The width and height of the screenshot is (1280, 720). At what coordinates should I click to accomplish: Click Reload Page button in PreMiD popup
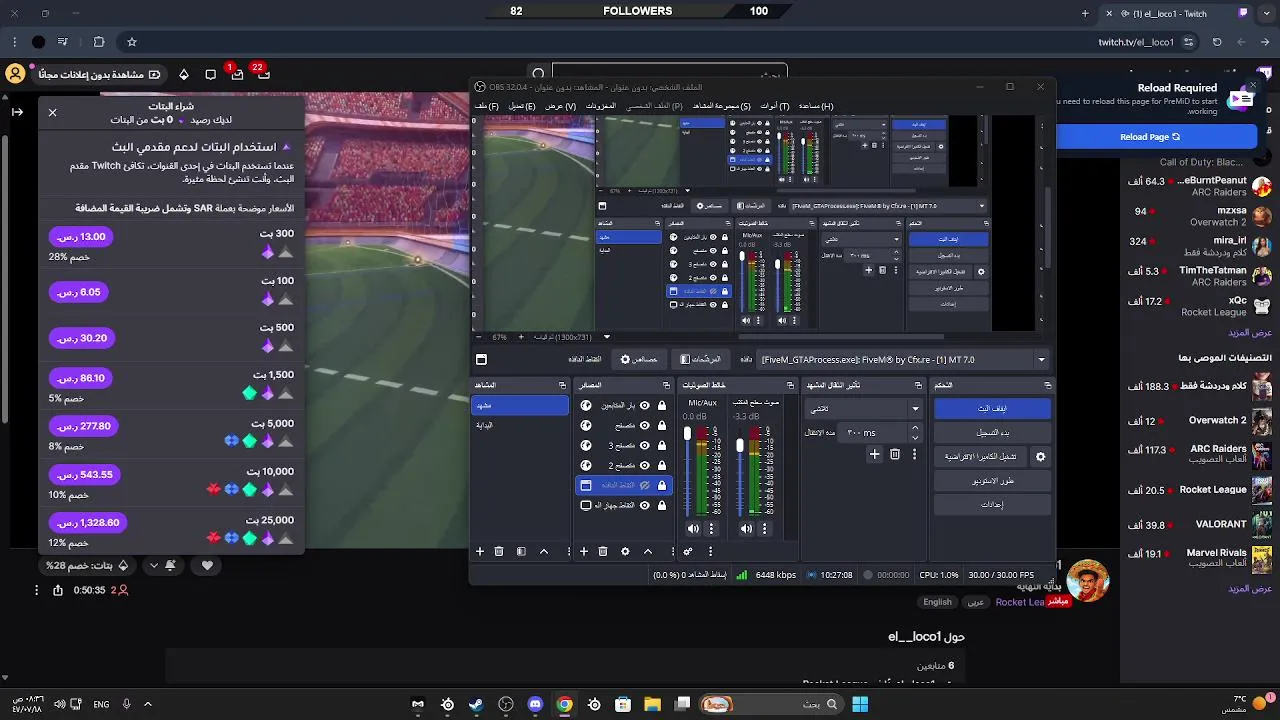[x=1150, y=137]
